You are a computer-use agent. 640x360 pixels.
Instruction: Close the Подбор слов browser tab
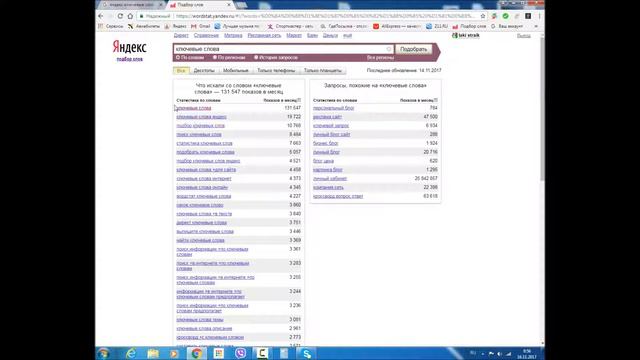point(229,4)
